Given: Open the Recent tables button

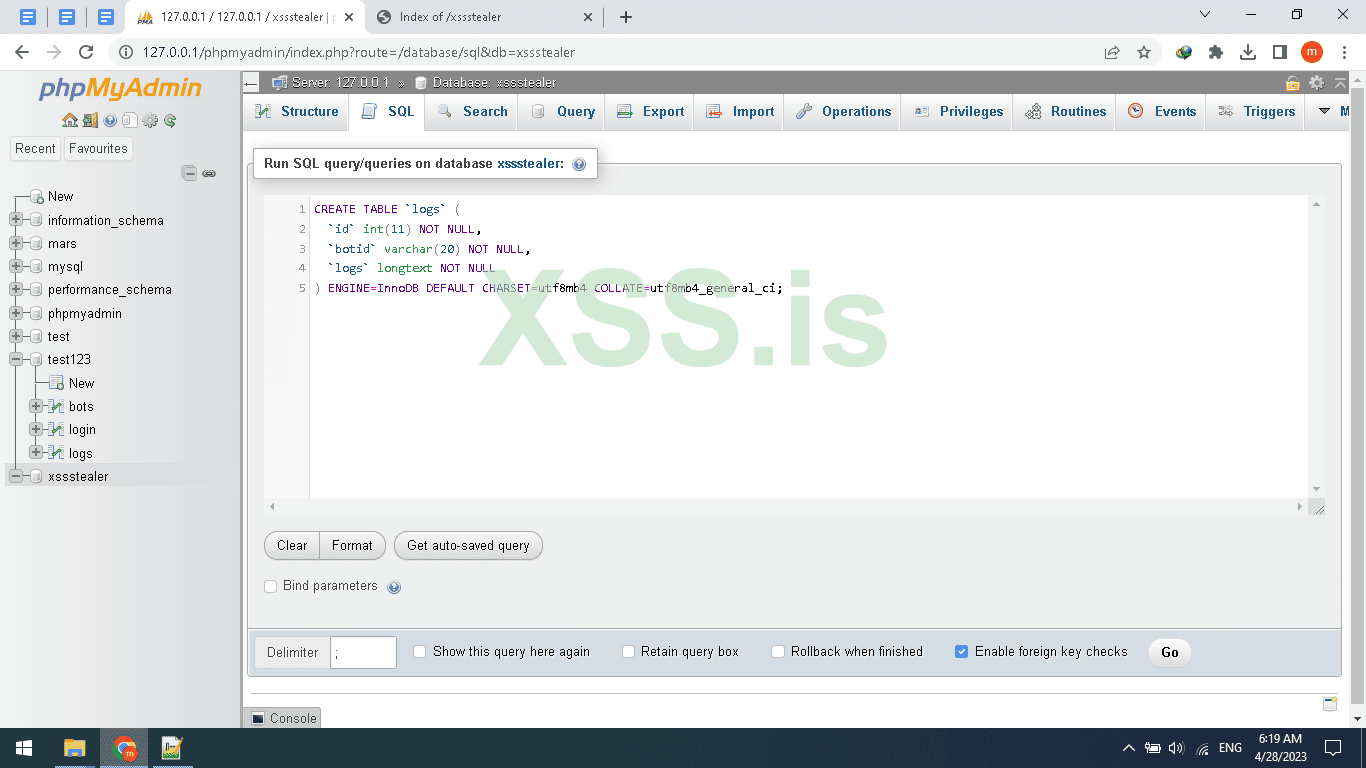Looking at the screenshot, I should [35, 148].
